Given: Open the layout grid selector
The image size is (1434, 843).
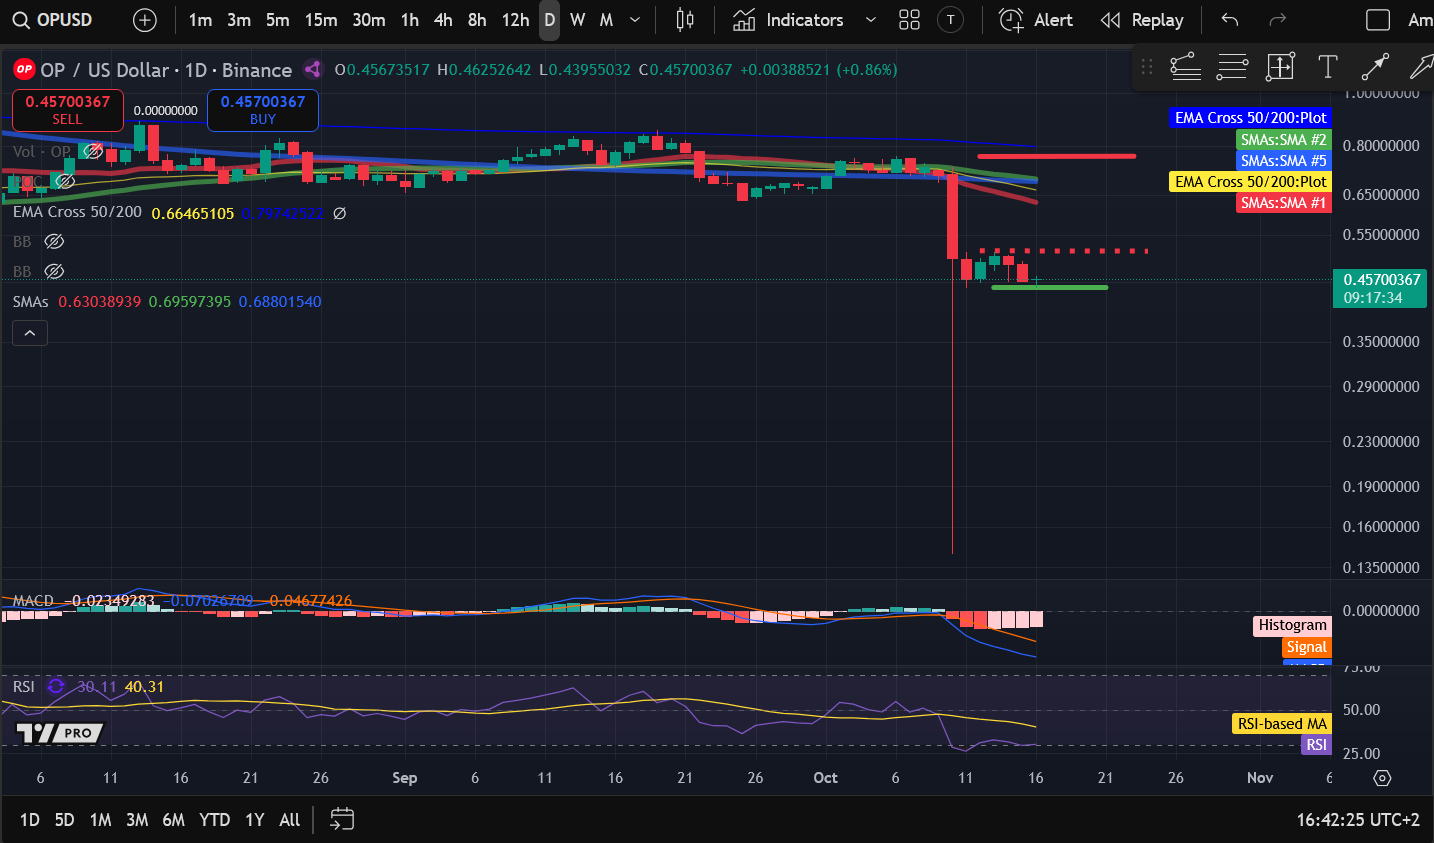Looking at the screenshot, I should [x=909, y=20].
